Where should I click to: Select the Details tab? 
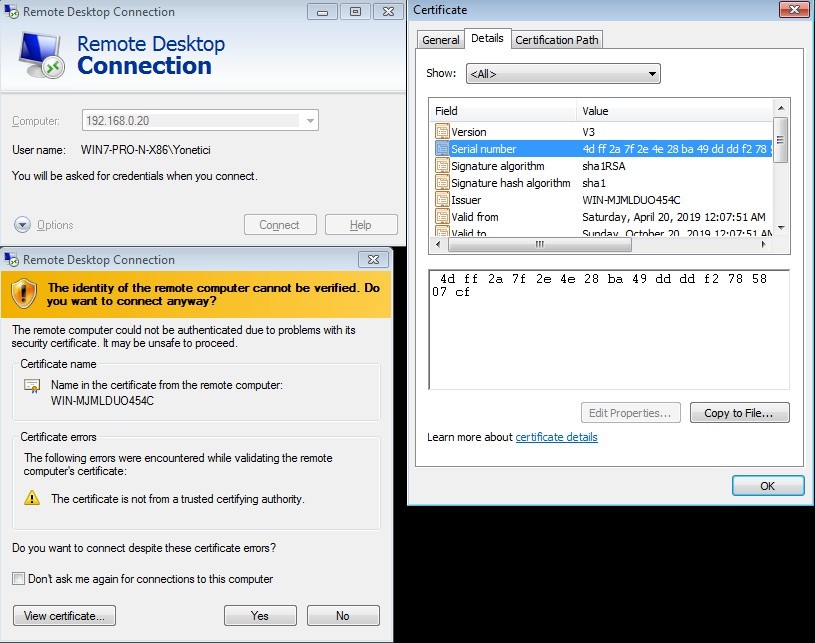point(487,38)
